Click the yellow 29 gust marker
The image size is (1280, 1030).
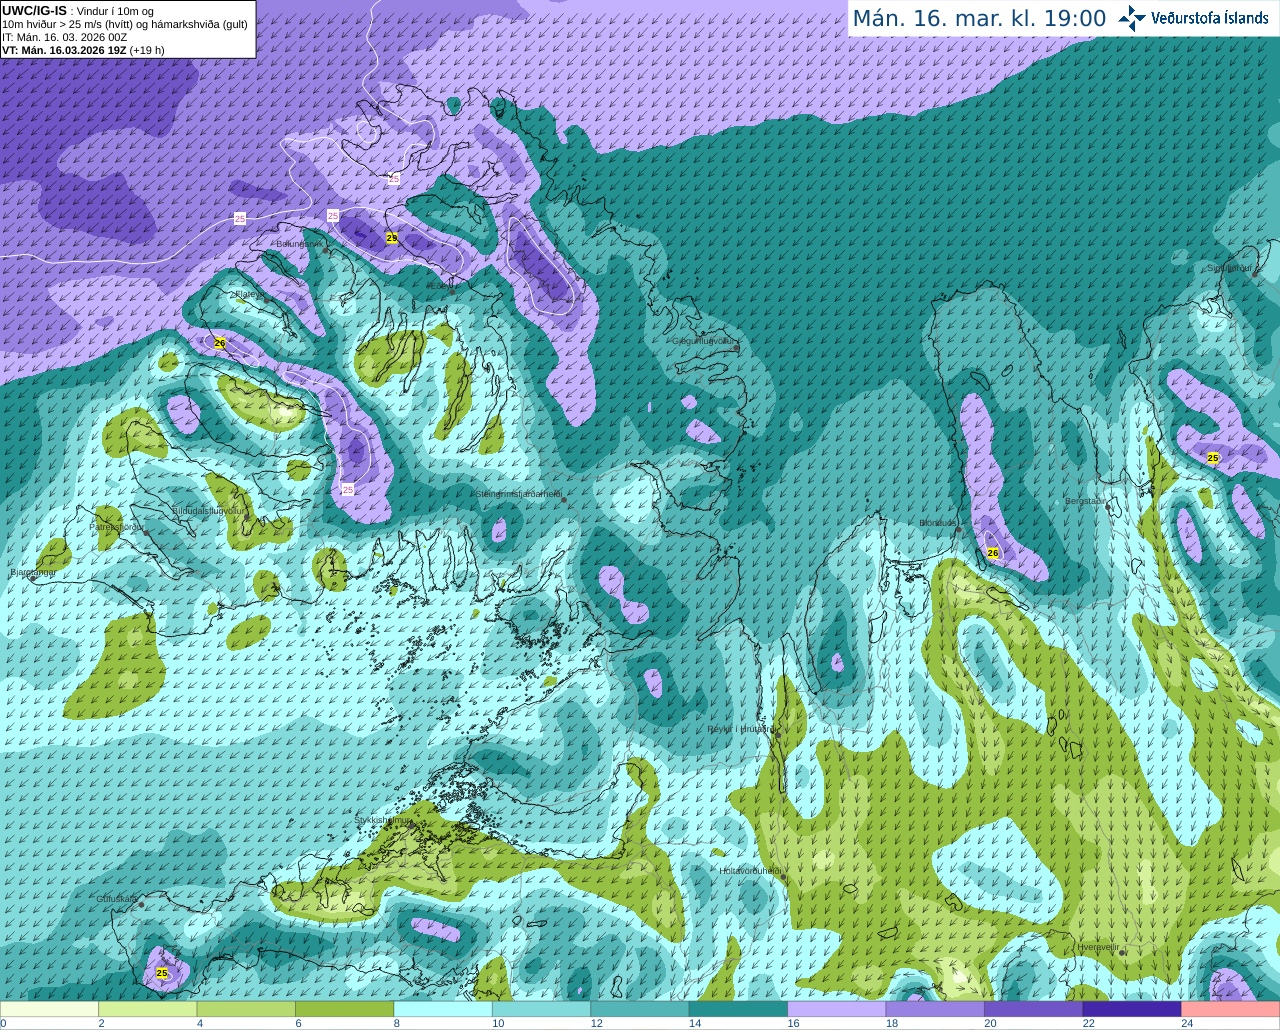(x=392, y=238)
